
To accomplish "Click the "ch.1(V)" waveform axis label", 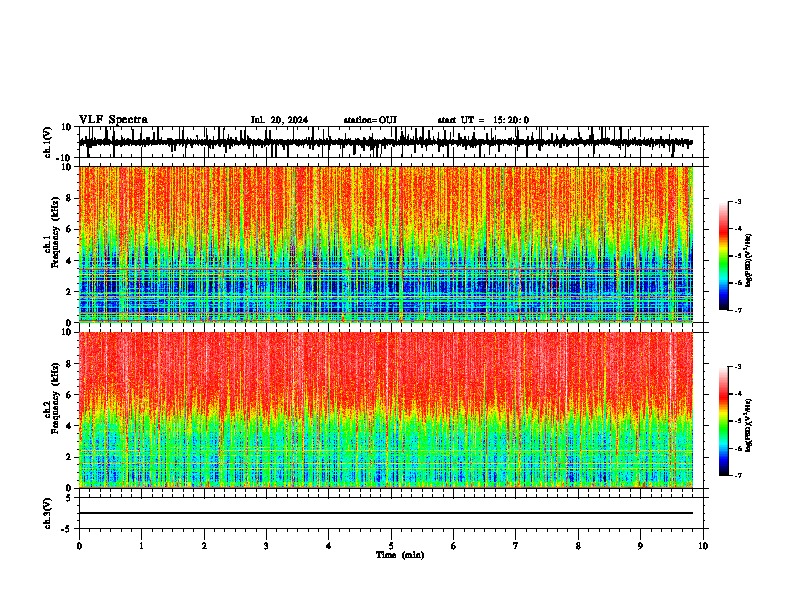I will tap(48, 142).
